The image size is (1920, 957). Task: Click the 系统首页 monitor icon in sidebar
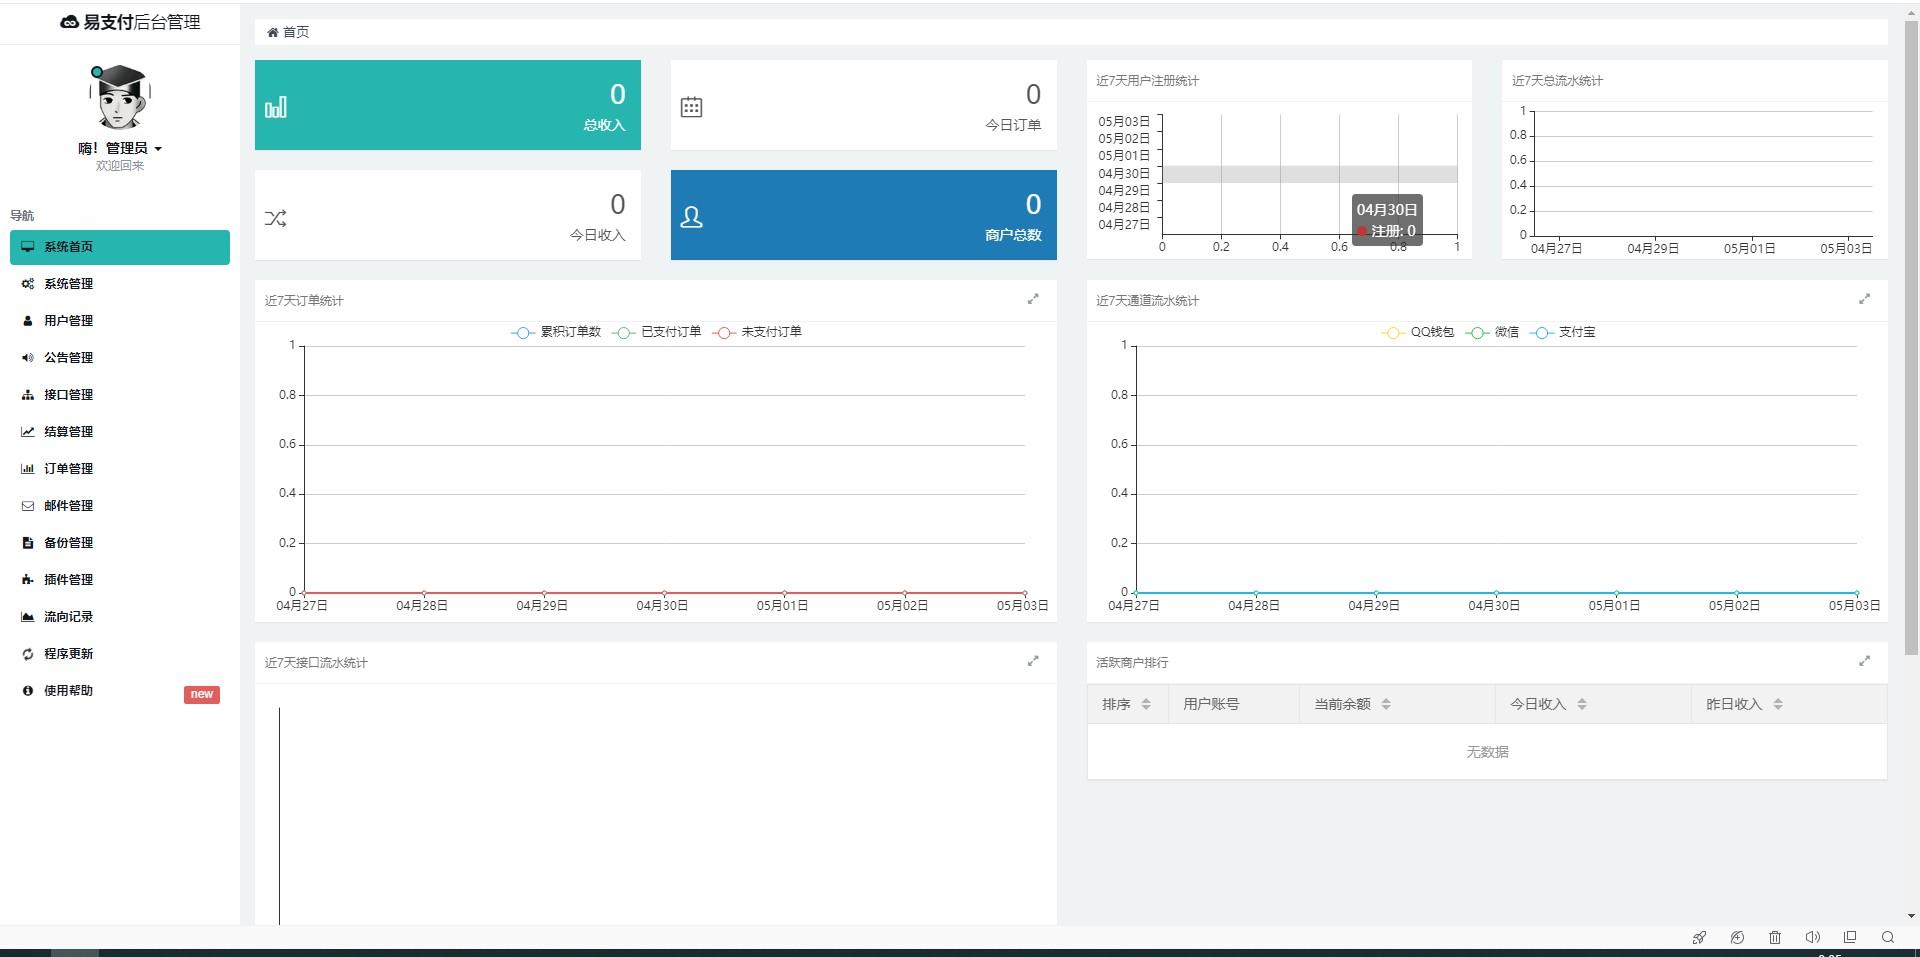27,247
